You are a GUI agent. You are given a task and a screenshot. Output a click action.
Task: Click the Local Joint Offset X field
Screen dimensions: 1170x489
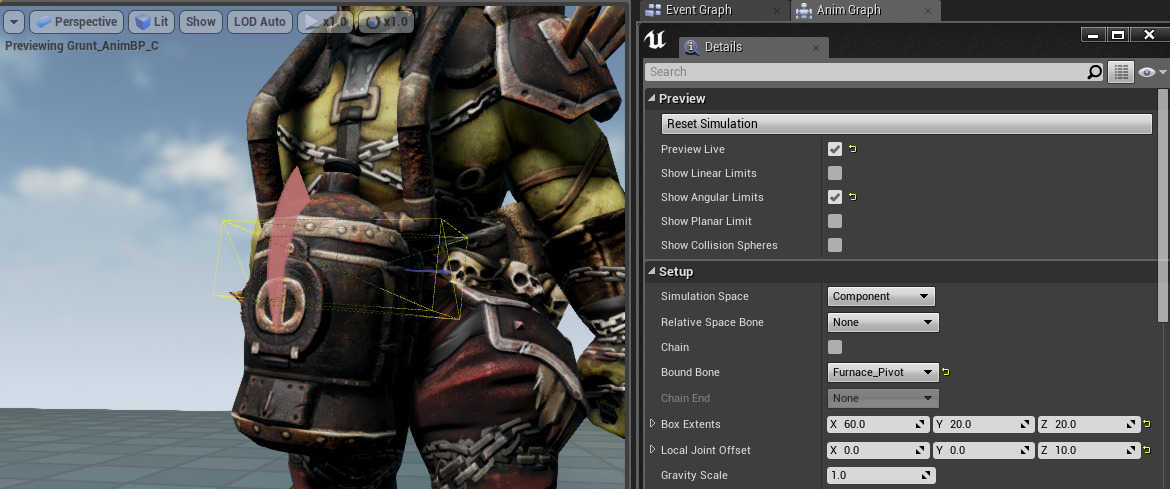click(878, 450)
